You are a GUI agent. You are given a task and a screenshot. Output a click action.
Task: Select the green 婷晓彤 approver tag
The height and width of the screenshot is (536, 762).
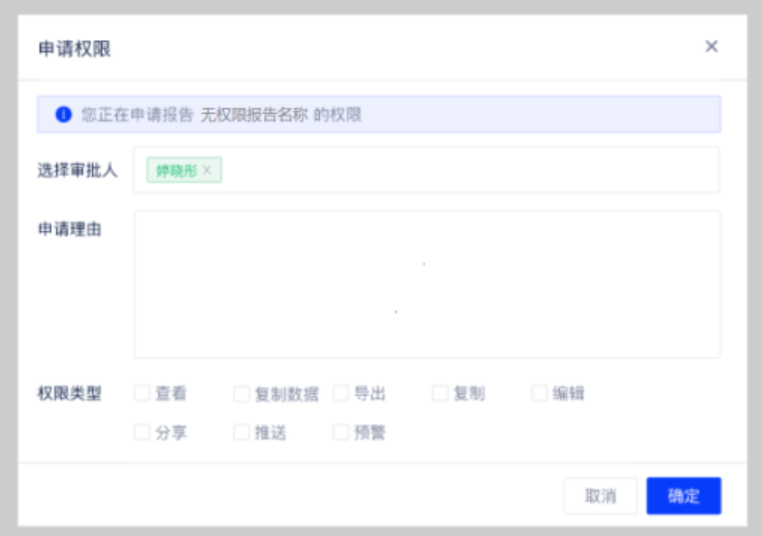[x=176, y=170]
